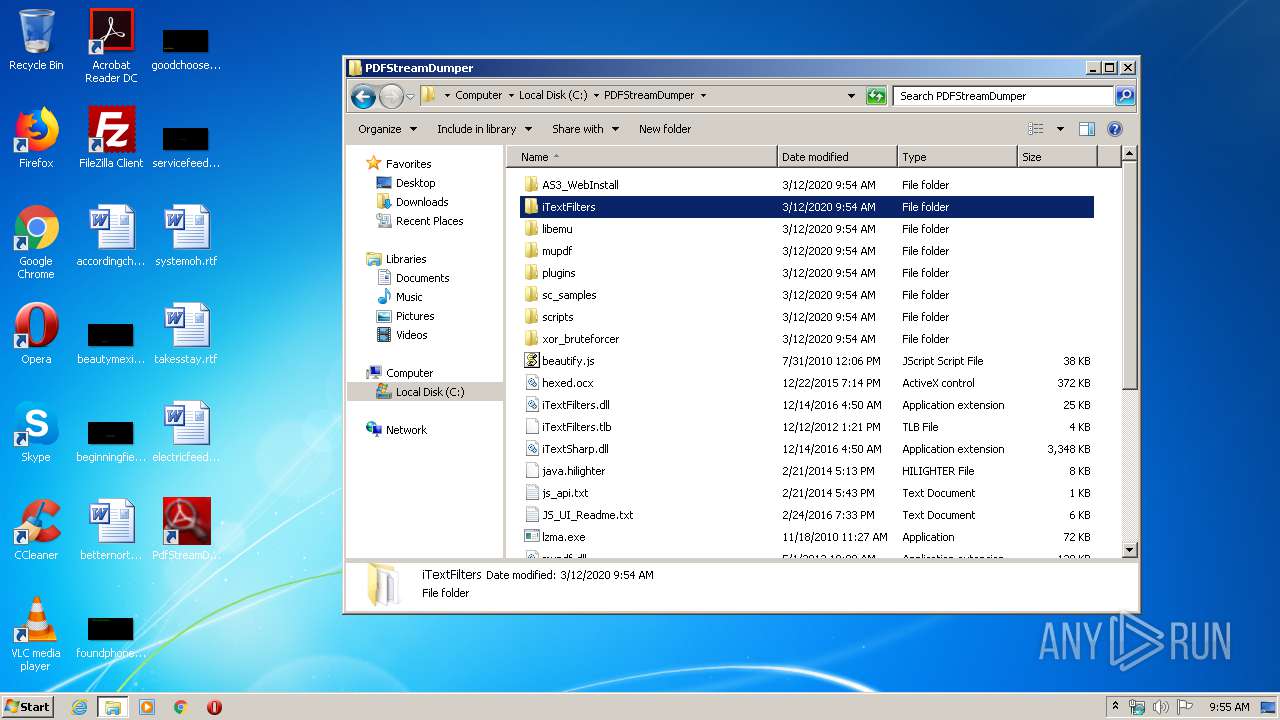Click the Change your view icon
Screen dimensions: 1280x720
(1036, 129)
